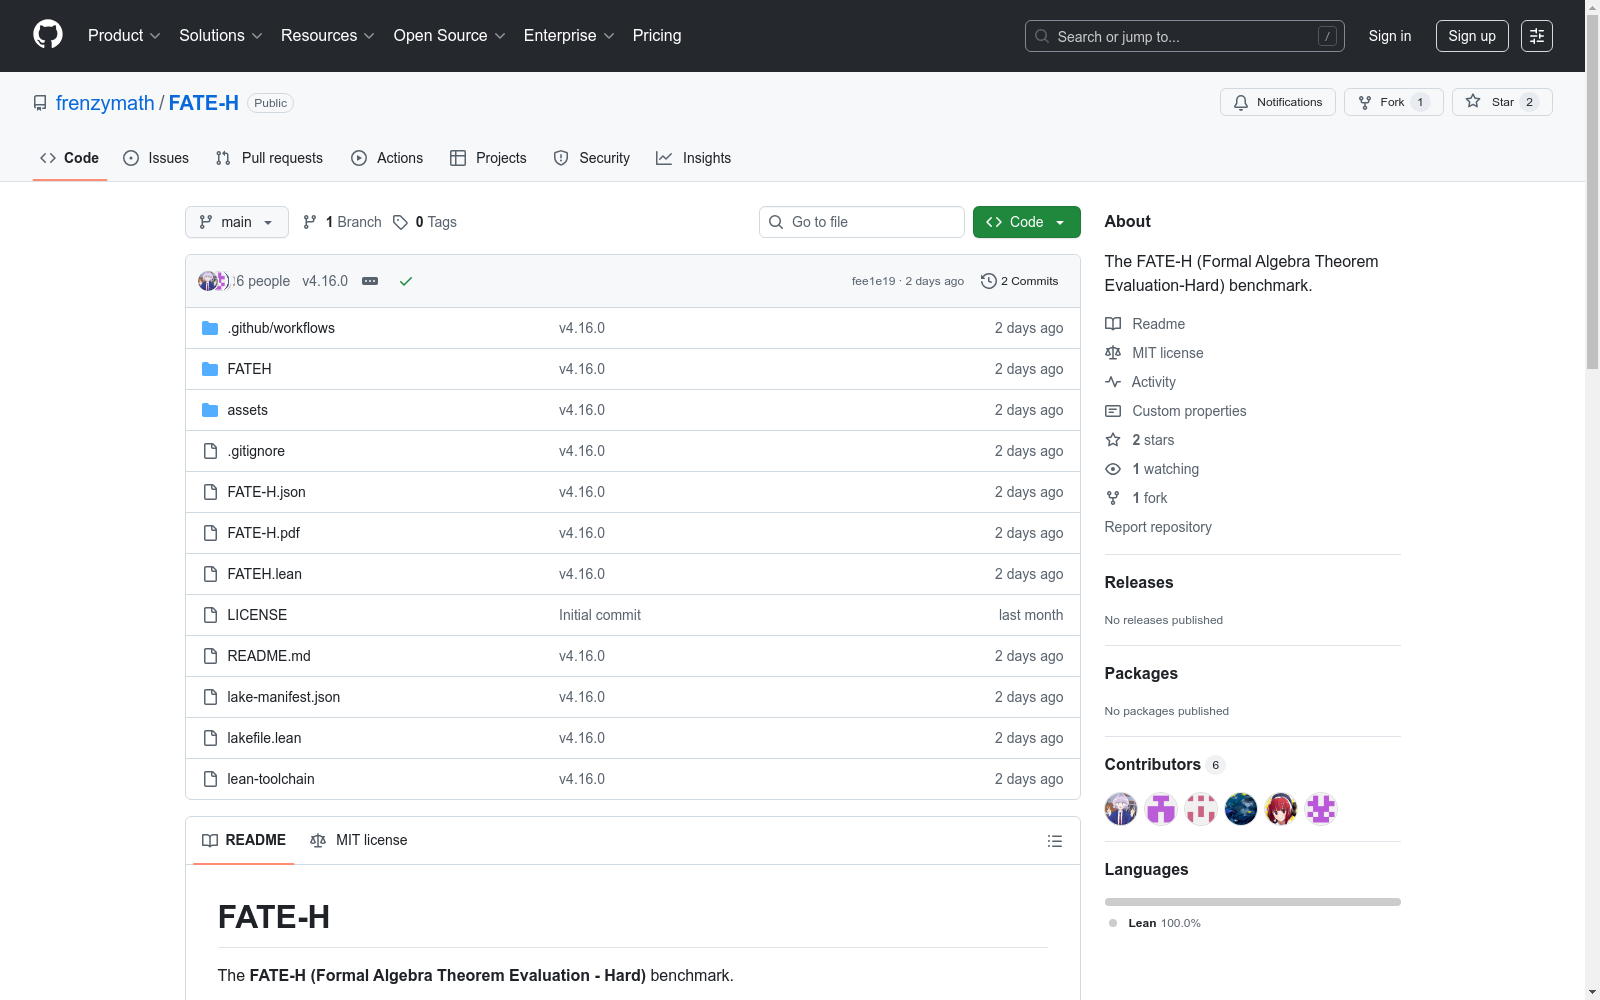Open first contributor avatar
The height and width of the screenshot is (1000, 1600).
point(1121,809)
